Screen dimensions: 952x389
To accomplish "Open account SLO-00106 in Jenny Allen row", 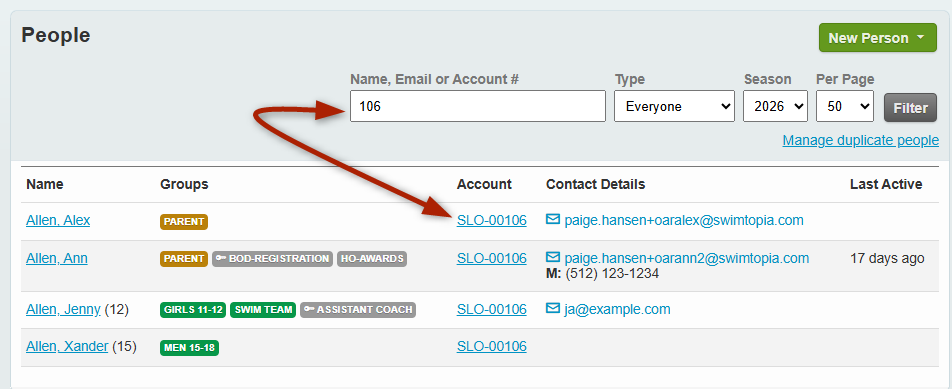I will 492,310.
